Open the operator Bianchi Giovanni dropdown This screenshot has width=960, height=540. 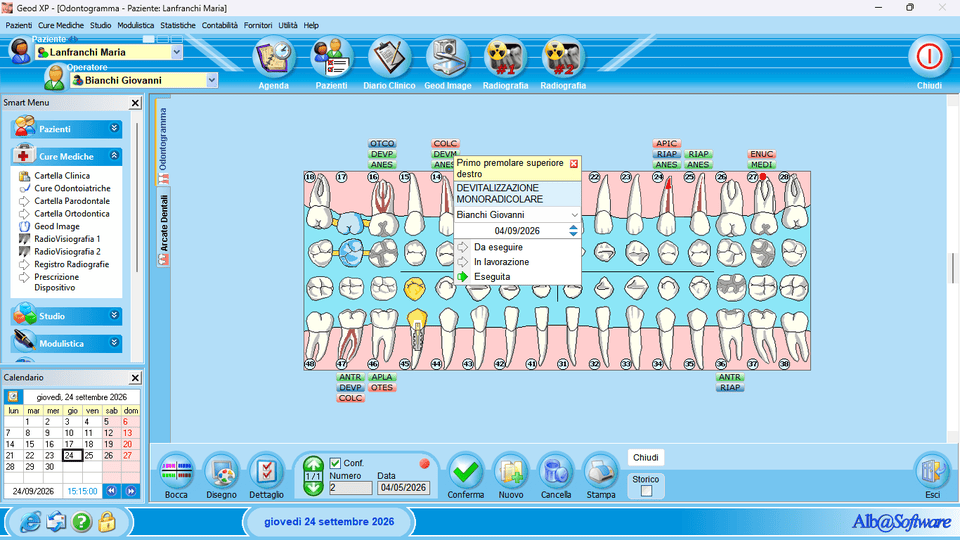click(x=212, y=80)
